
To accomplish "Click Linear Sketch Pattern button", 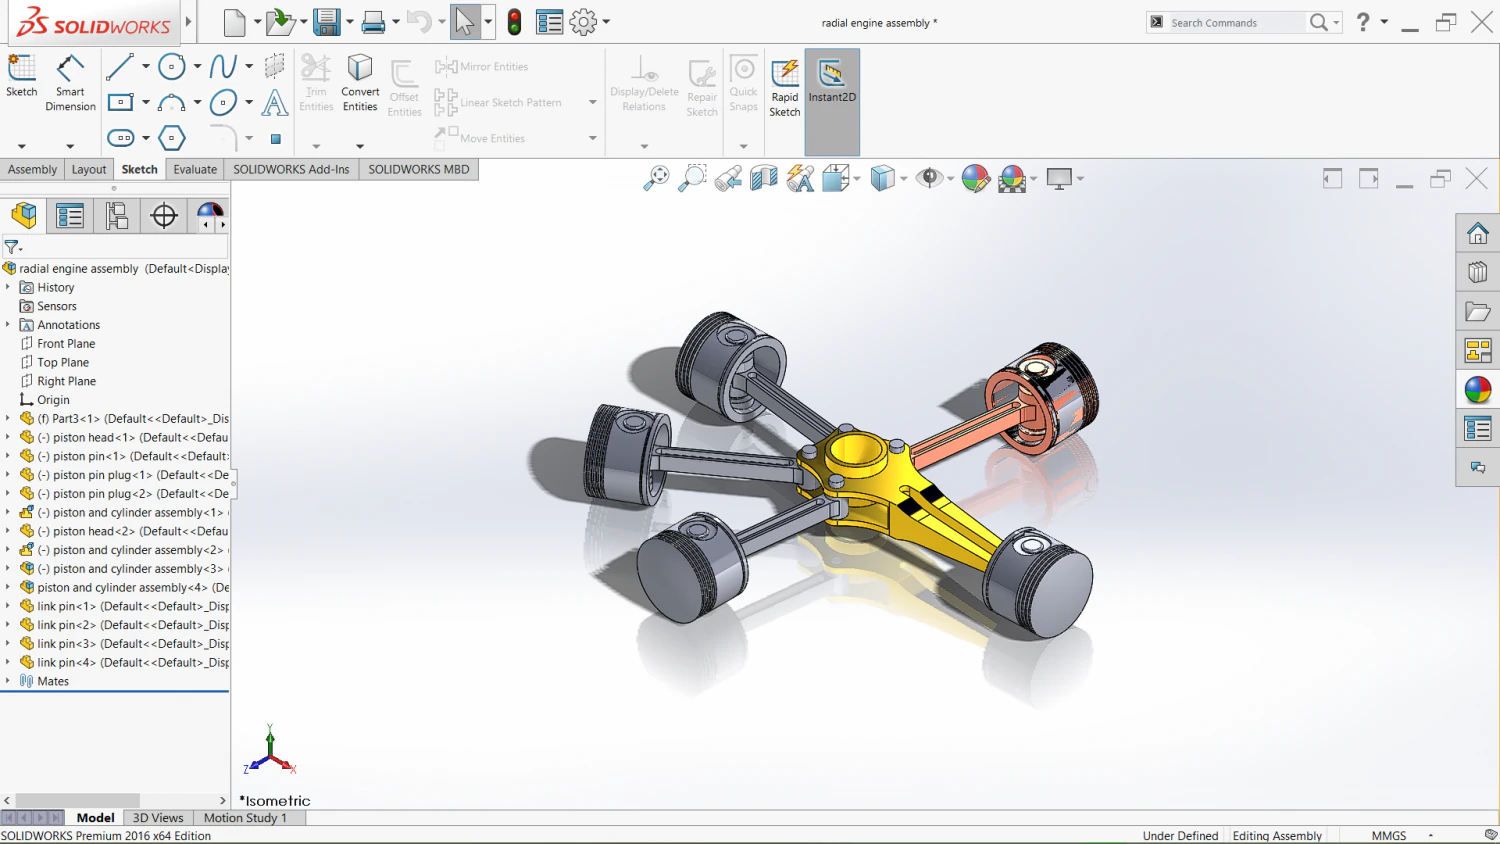I will tap(498, 102).
